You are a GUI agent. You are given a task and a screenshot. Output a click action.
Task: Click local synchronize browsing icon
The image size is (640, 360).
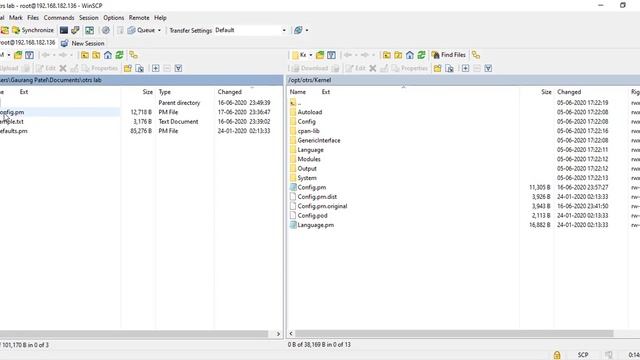tap(133, 55)
